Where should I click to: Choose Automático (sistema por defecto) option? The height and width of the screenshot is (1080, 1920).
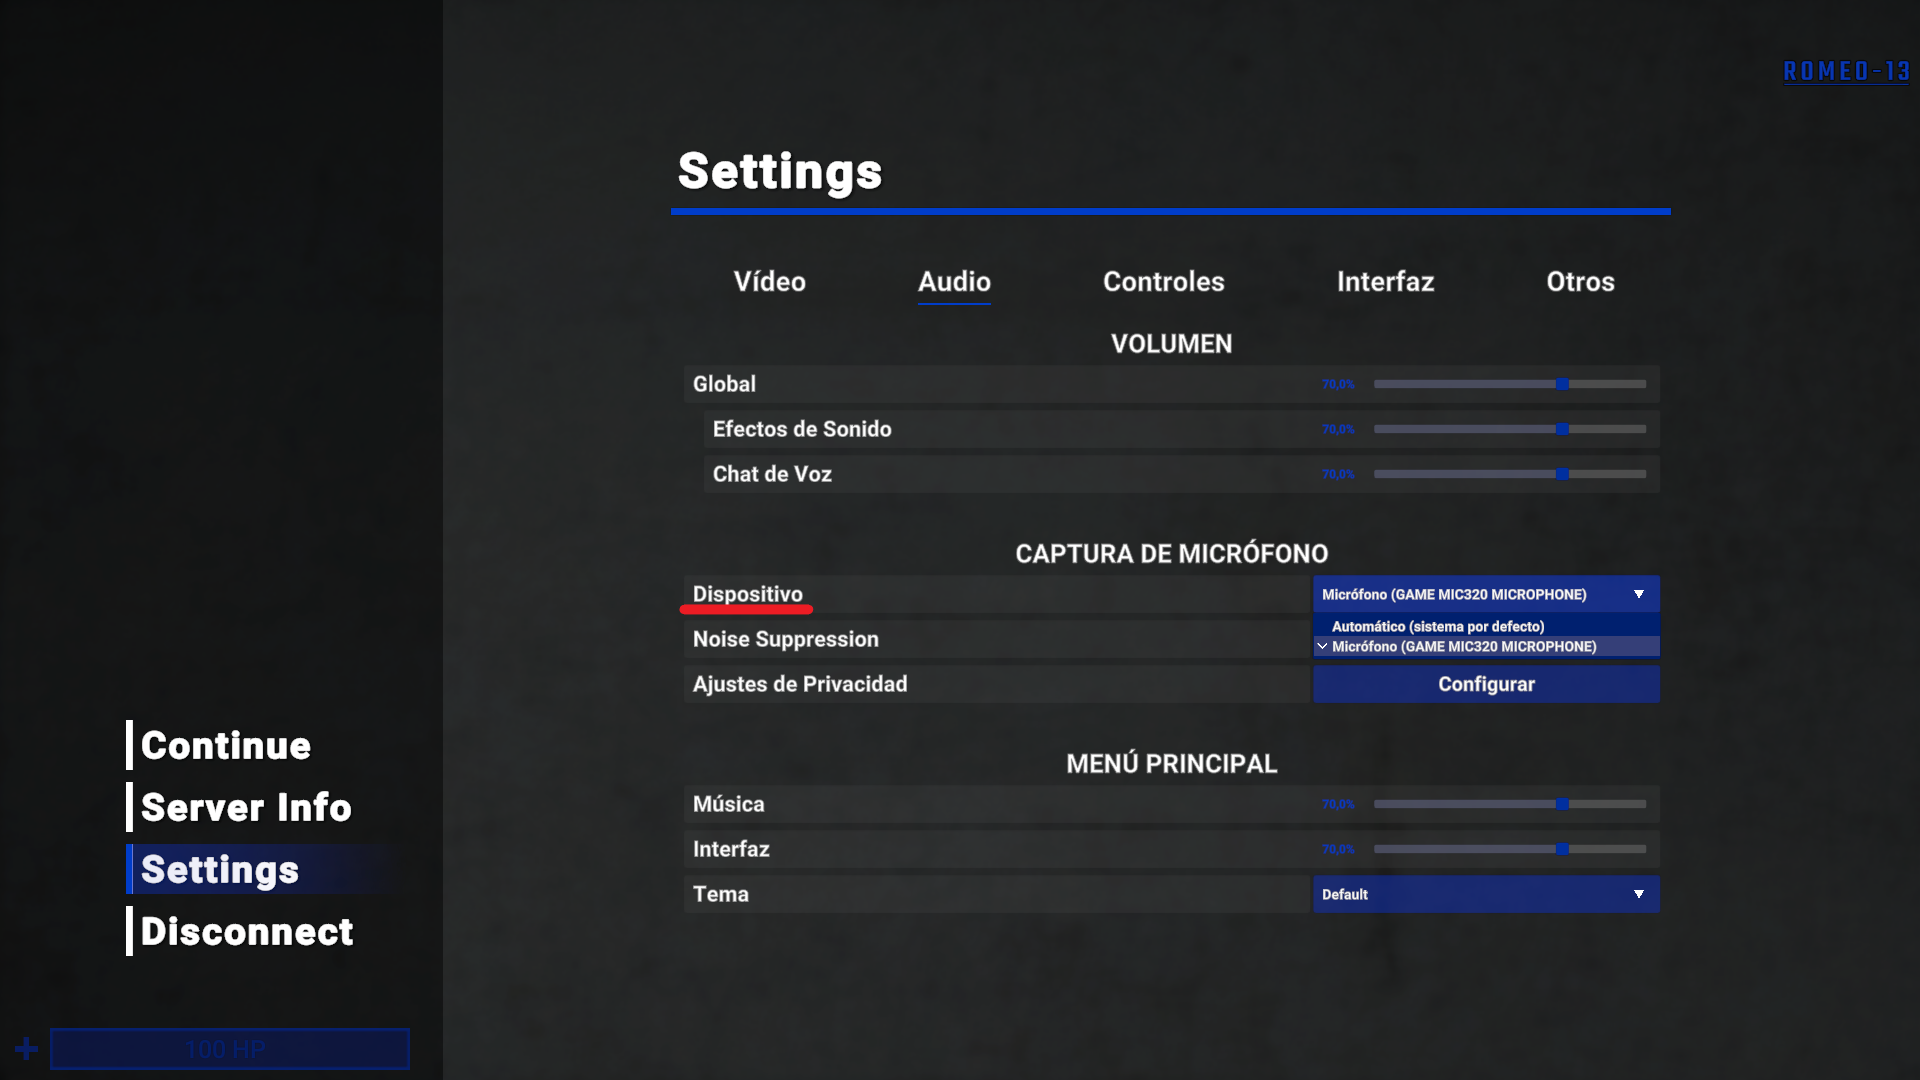1437,626
